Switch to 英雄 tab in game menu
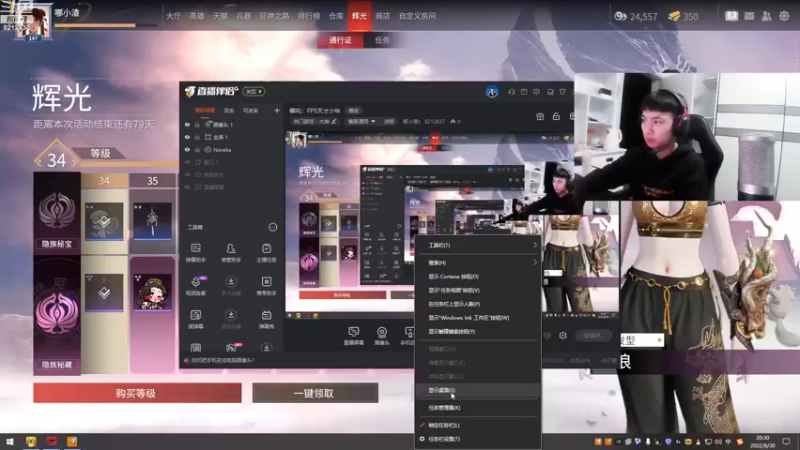 click(197, 16)
